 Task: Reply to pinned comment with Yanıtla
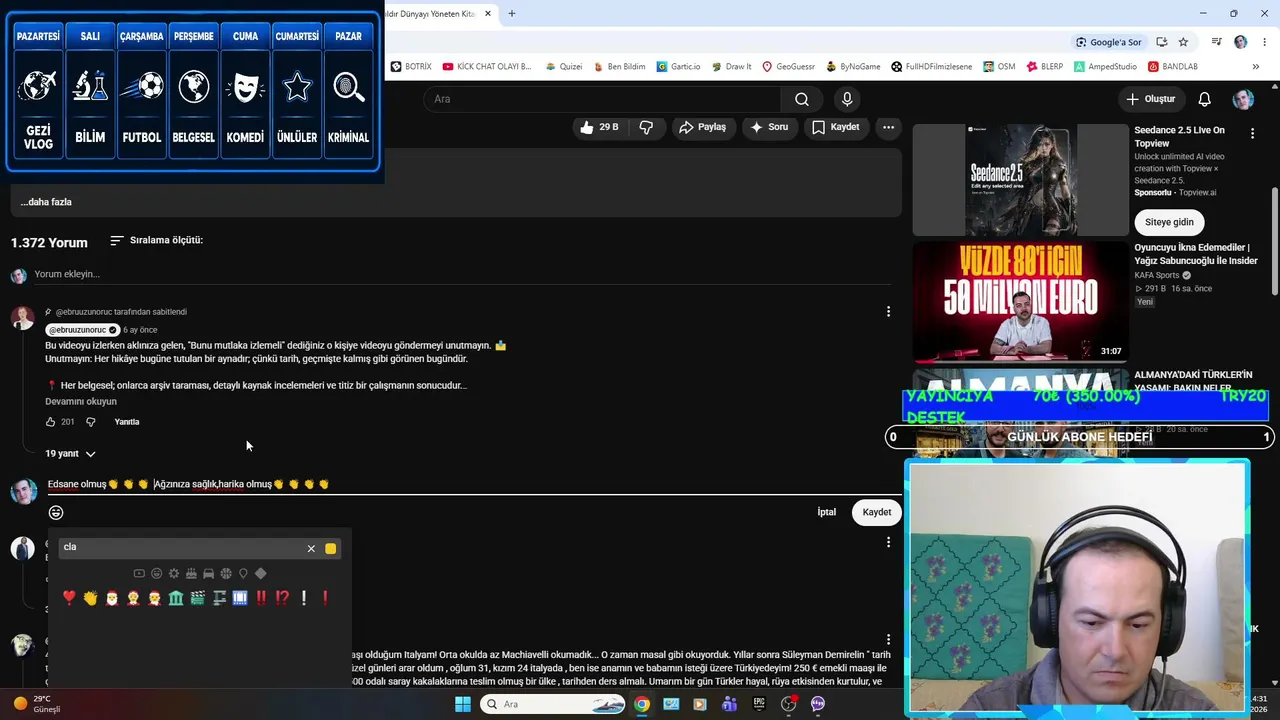point(127,422)
